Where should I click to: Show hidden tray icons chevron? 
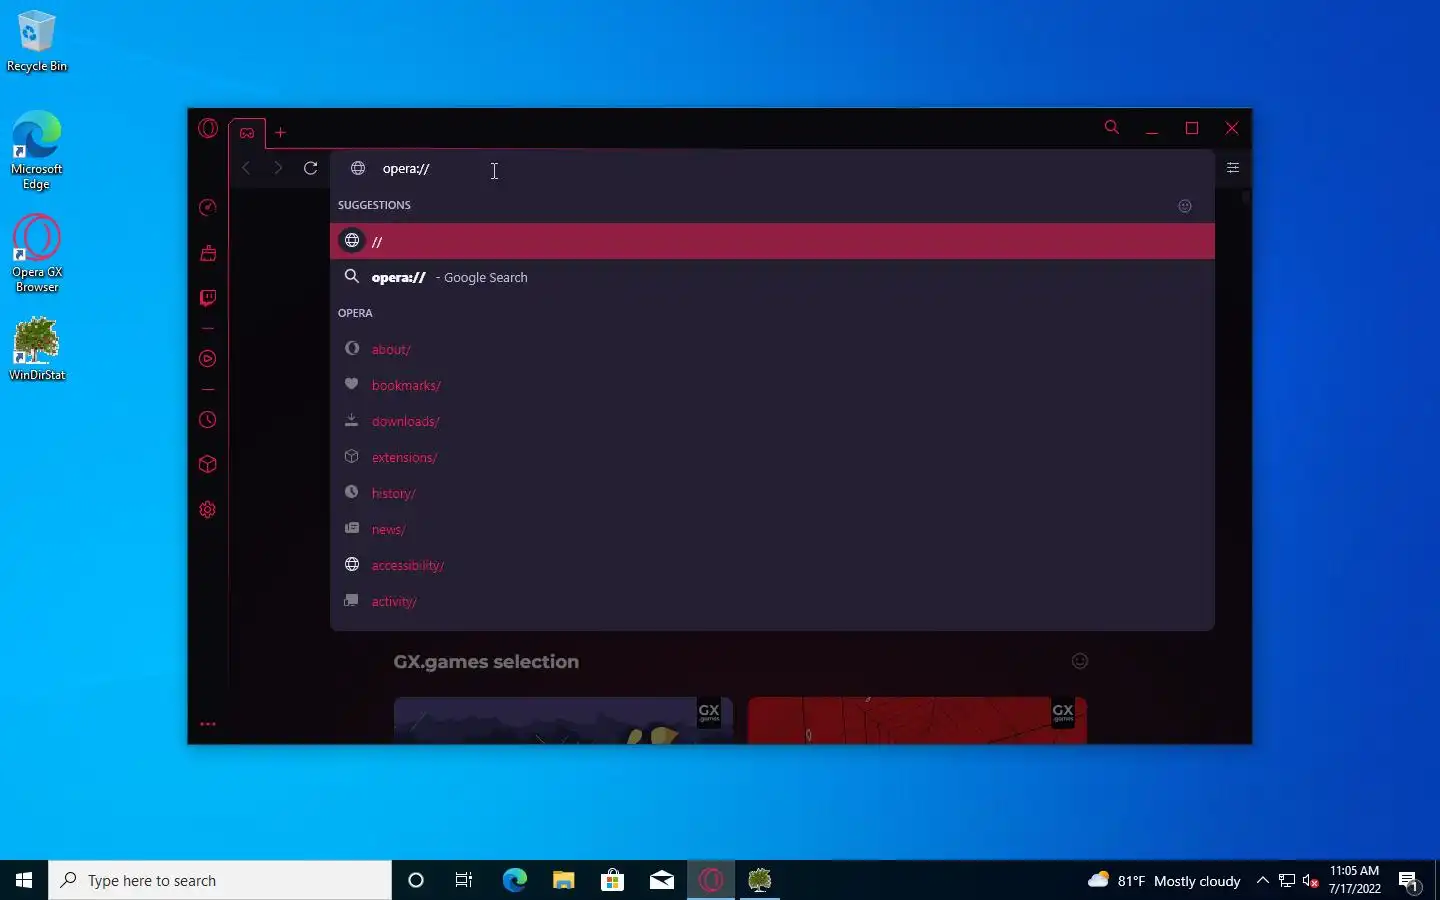(1263, 880)
